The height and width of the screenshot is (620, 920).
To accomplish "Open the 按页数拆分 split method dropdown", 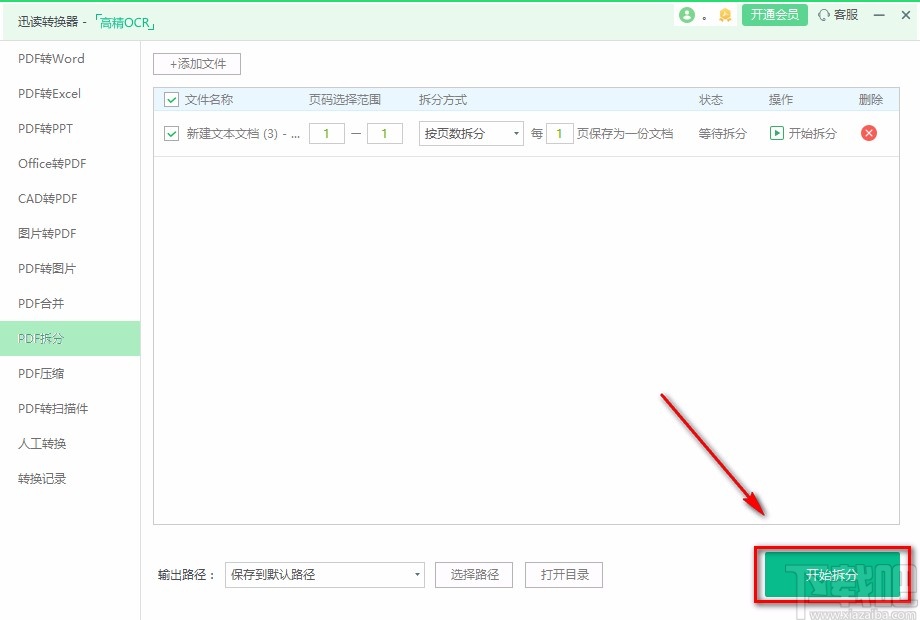I will tap(470, 133).
